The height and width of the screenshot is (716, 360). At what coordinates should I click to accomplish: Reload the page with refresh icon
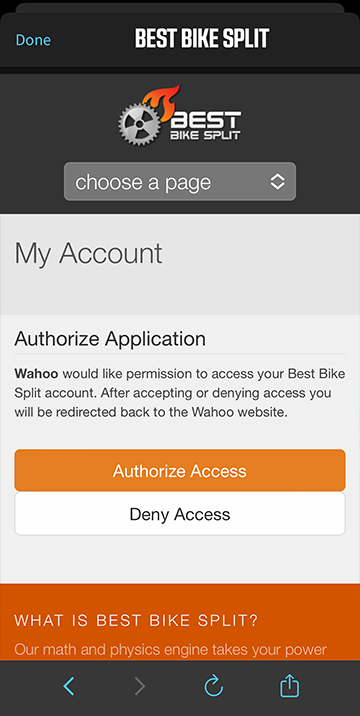point(213,686)
